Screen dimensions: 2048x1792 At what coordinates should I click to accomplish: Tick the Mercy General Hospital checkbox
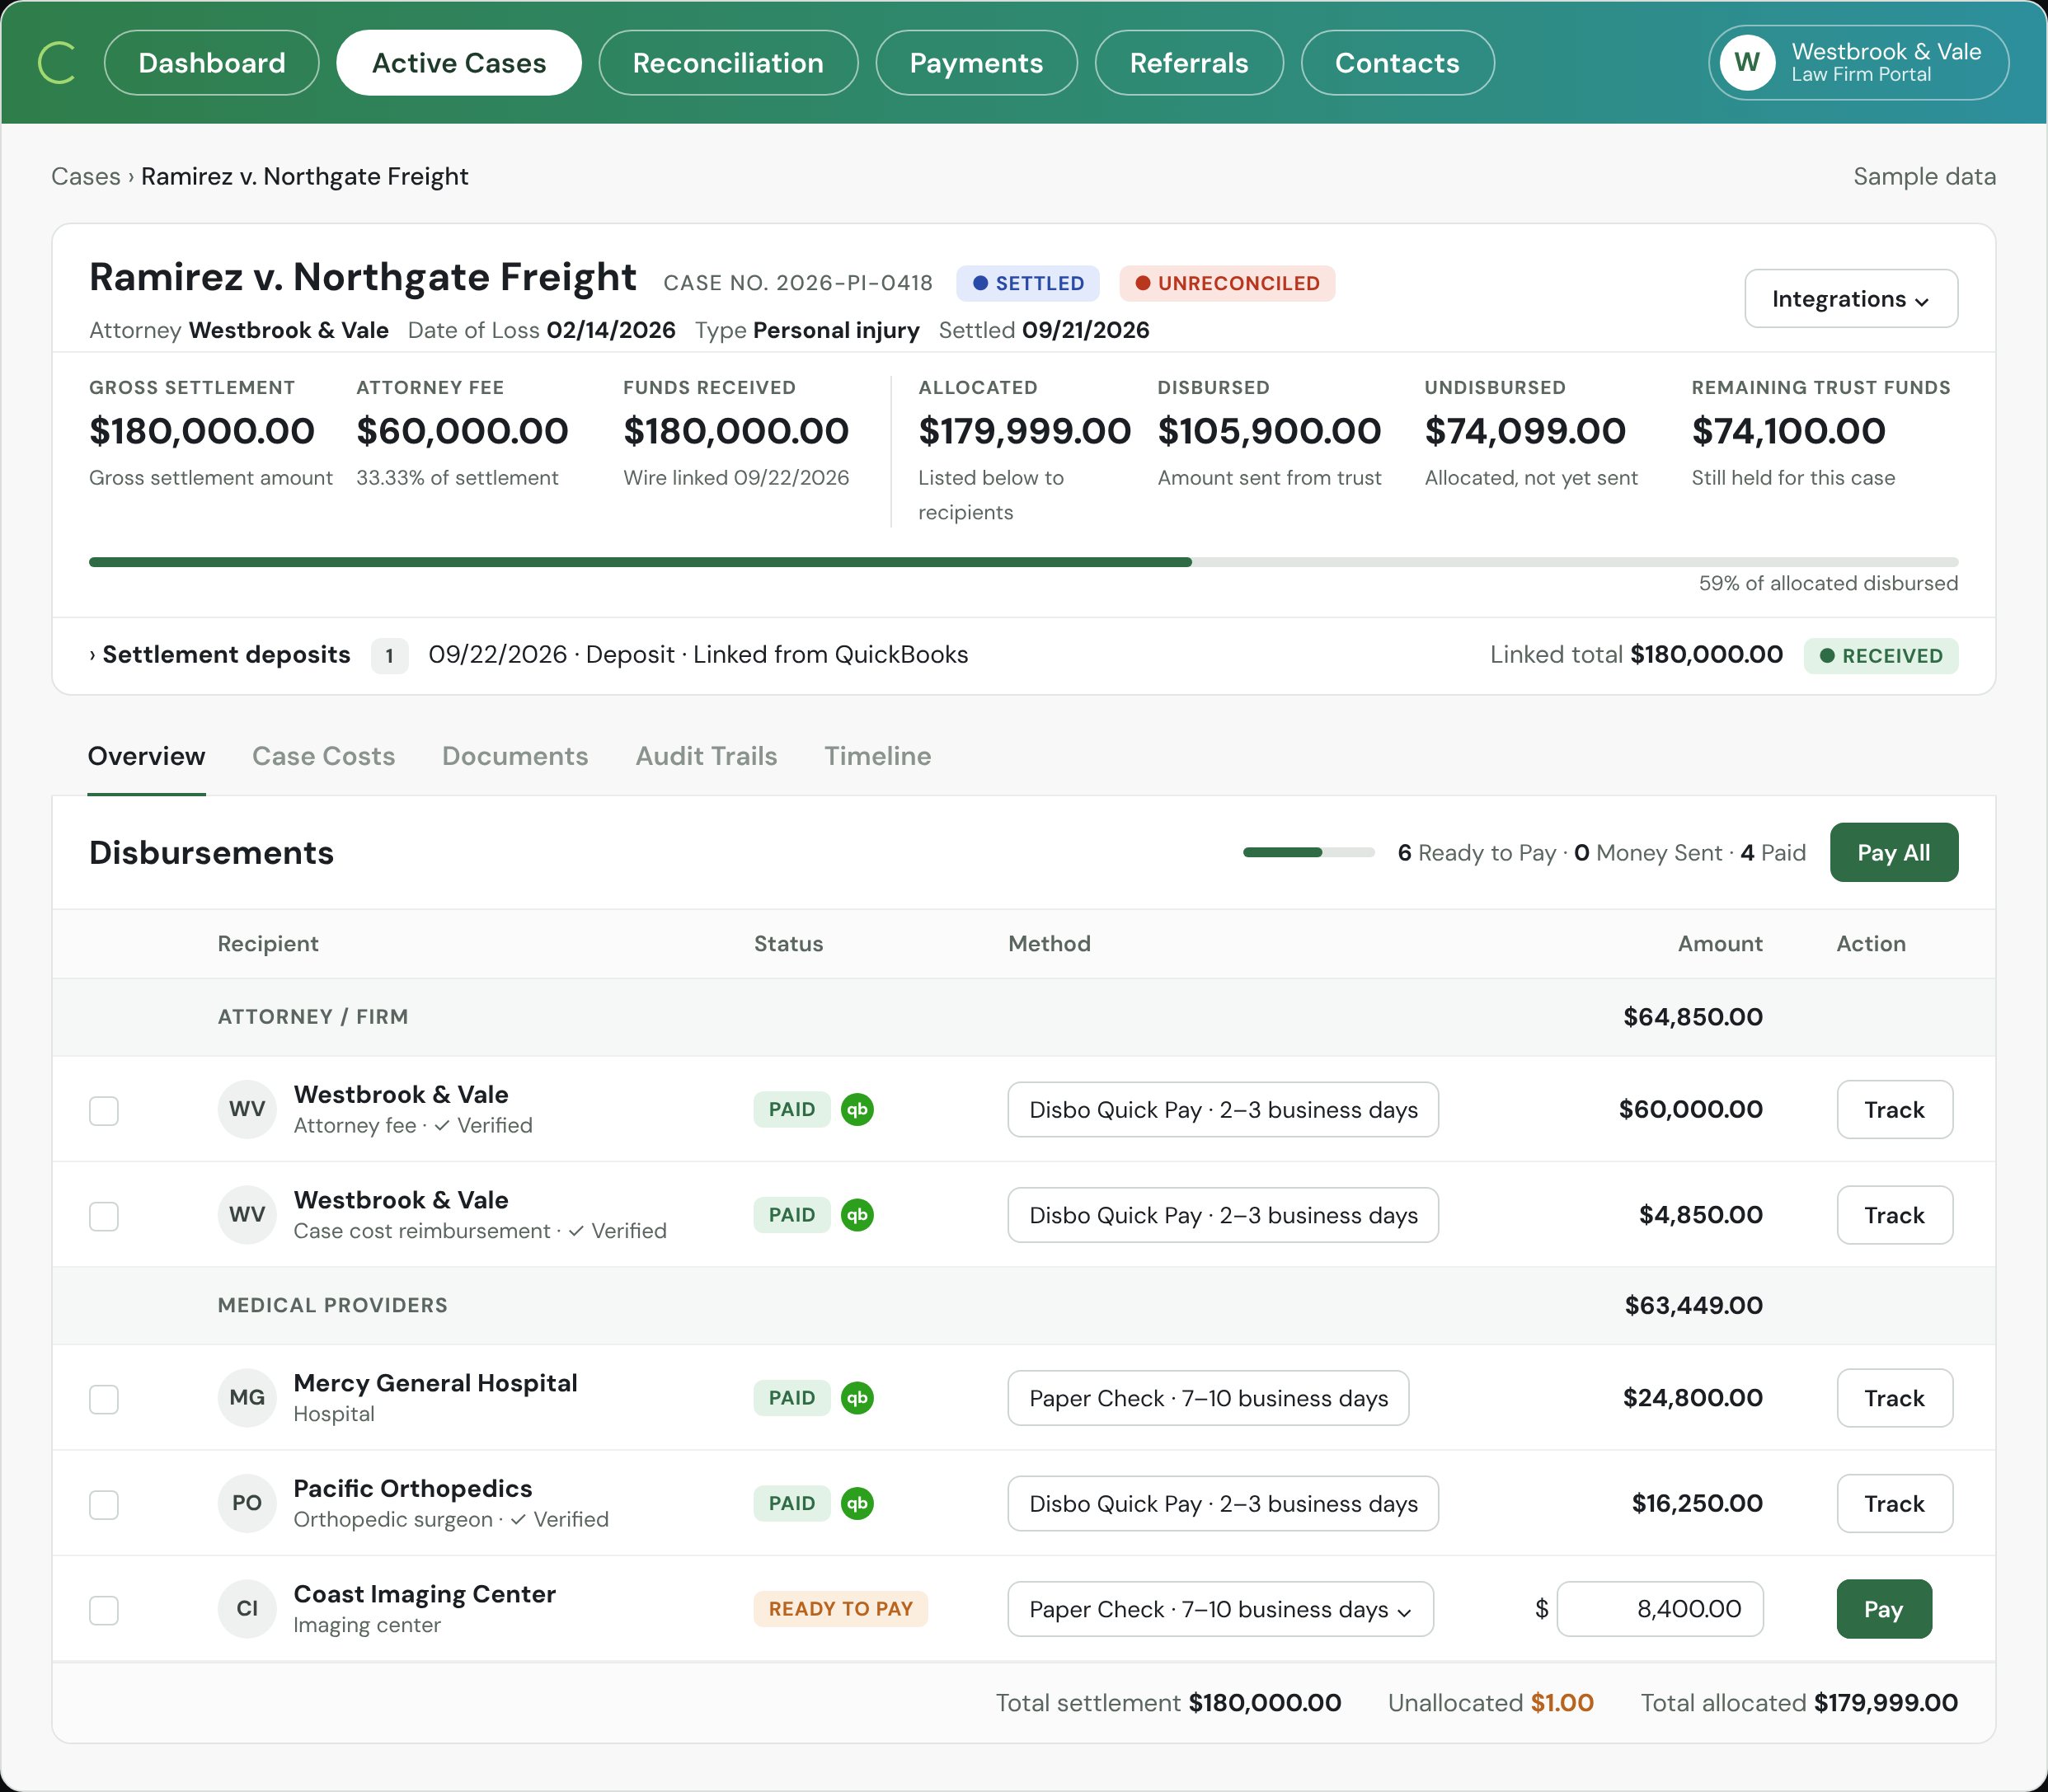[x=104, y=1399]
